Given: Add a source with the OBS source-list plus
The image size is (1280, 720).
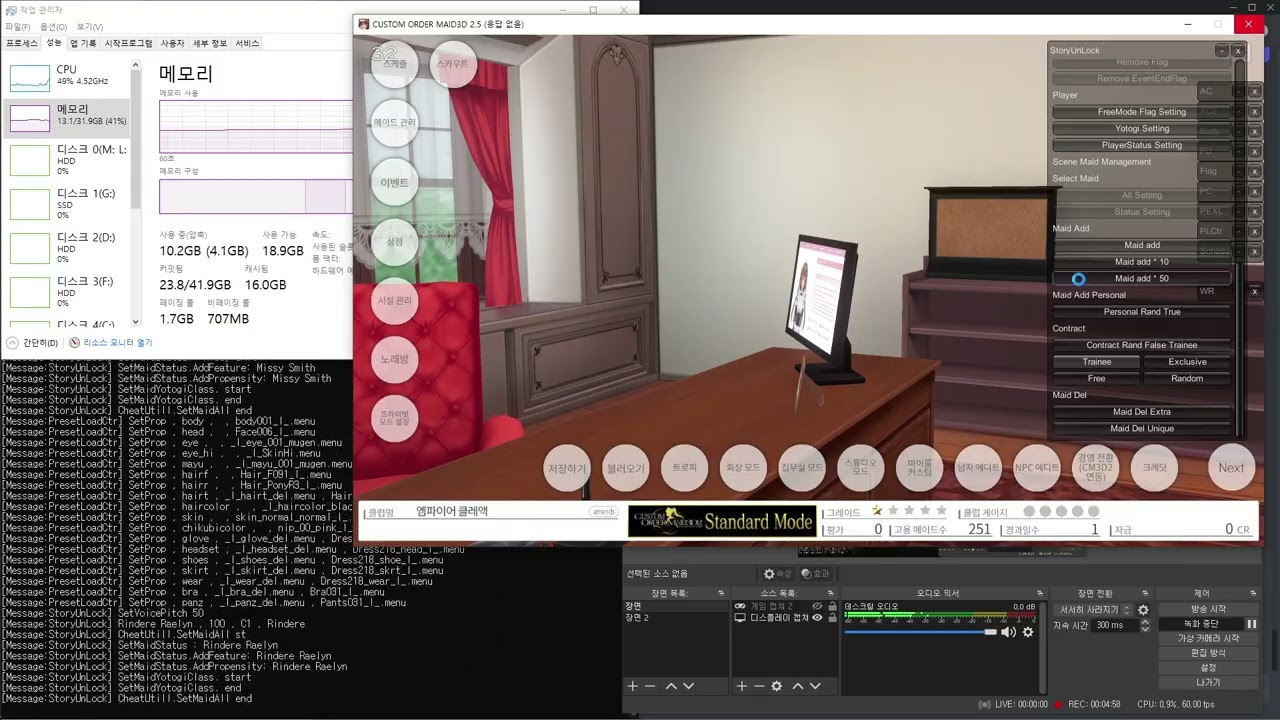Looking at the screenshot, I should point(742,686).
